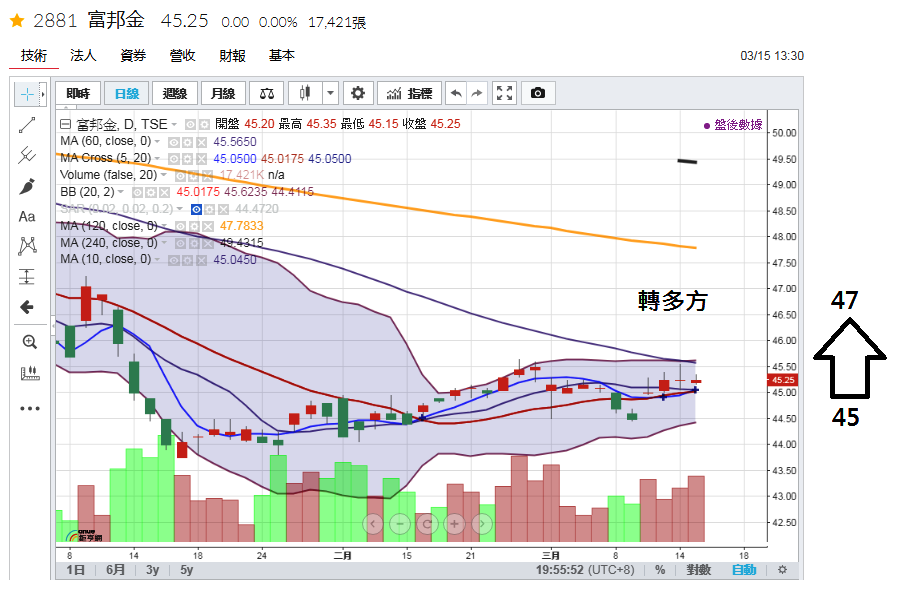Screen dimensions: 900x600
Task: Open the compare symbols scale icon
Action: click(267, 93)
